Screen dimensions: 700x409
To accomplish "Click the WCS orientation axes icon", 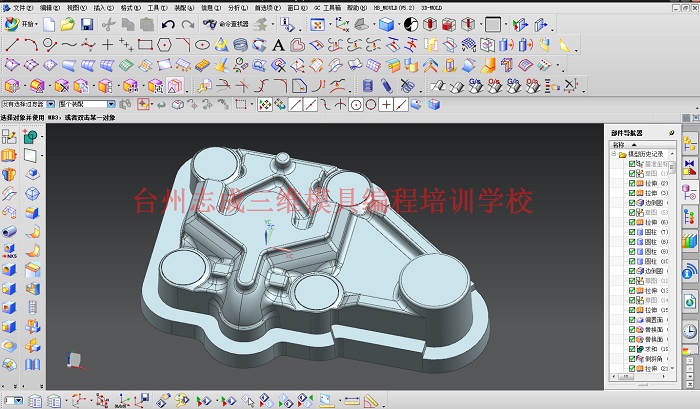I will point(342,25).
